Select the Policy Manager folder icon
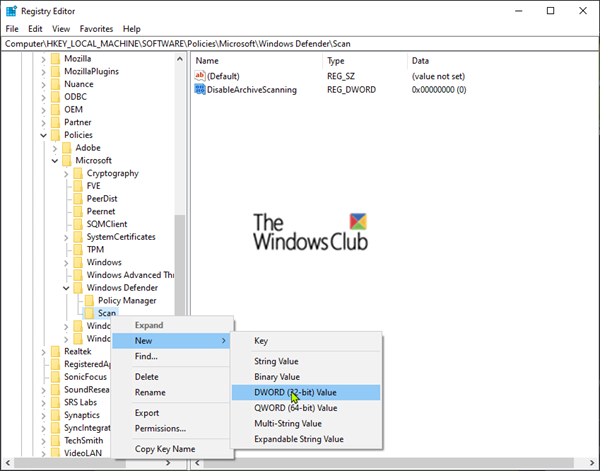 click(90, 300)
